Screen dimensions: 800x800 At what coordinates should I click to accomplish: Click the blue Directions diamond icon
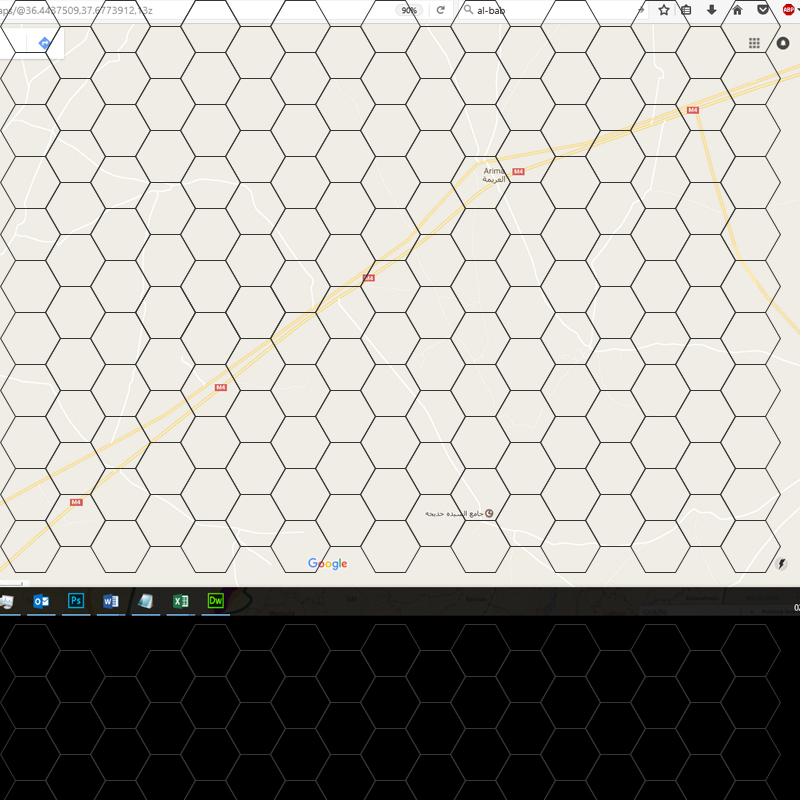point(44,43)
